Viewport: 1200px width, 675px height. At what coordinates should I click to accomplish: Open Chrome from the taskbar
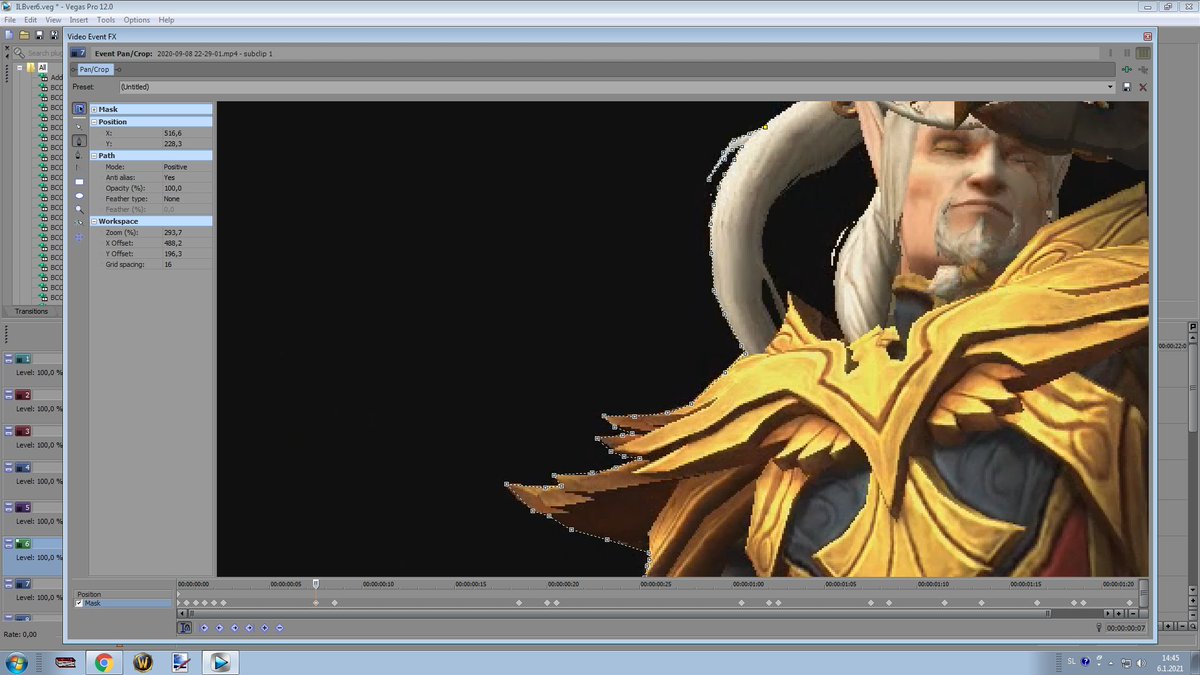pyautogui.click(x=103, y=662)
